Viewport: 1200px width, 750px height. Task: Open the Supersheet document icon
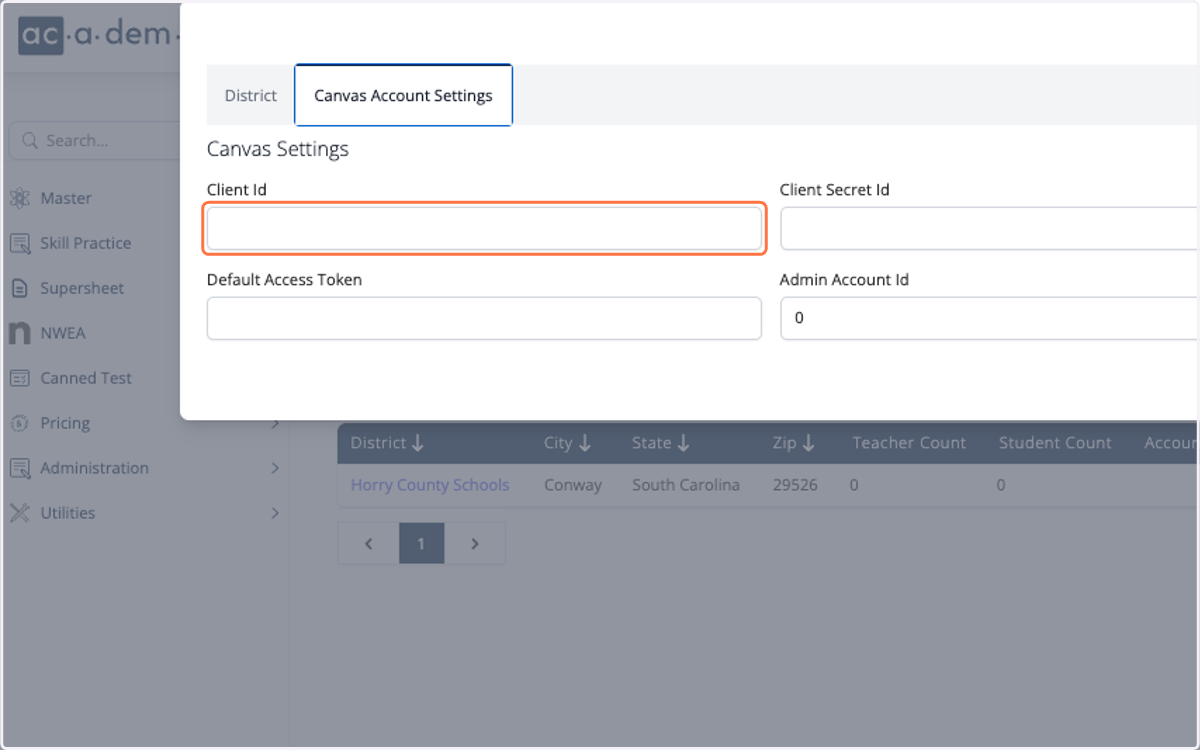coord(20,288)
